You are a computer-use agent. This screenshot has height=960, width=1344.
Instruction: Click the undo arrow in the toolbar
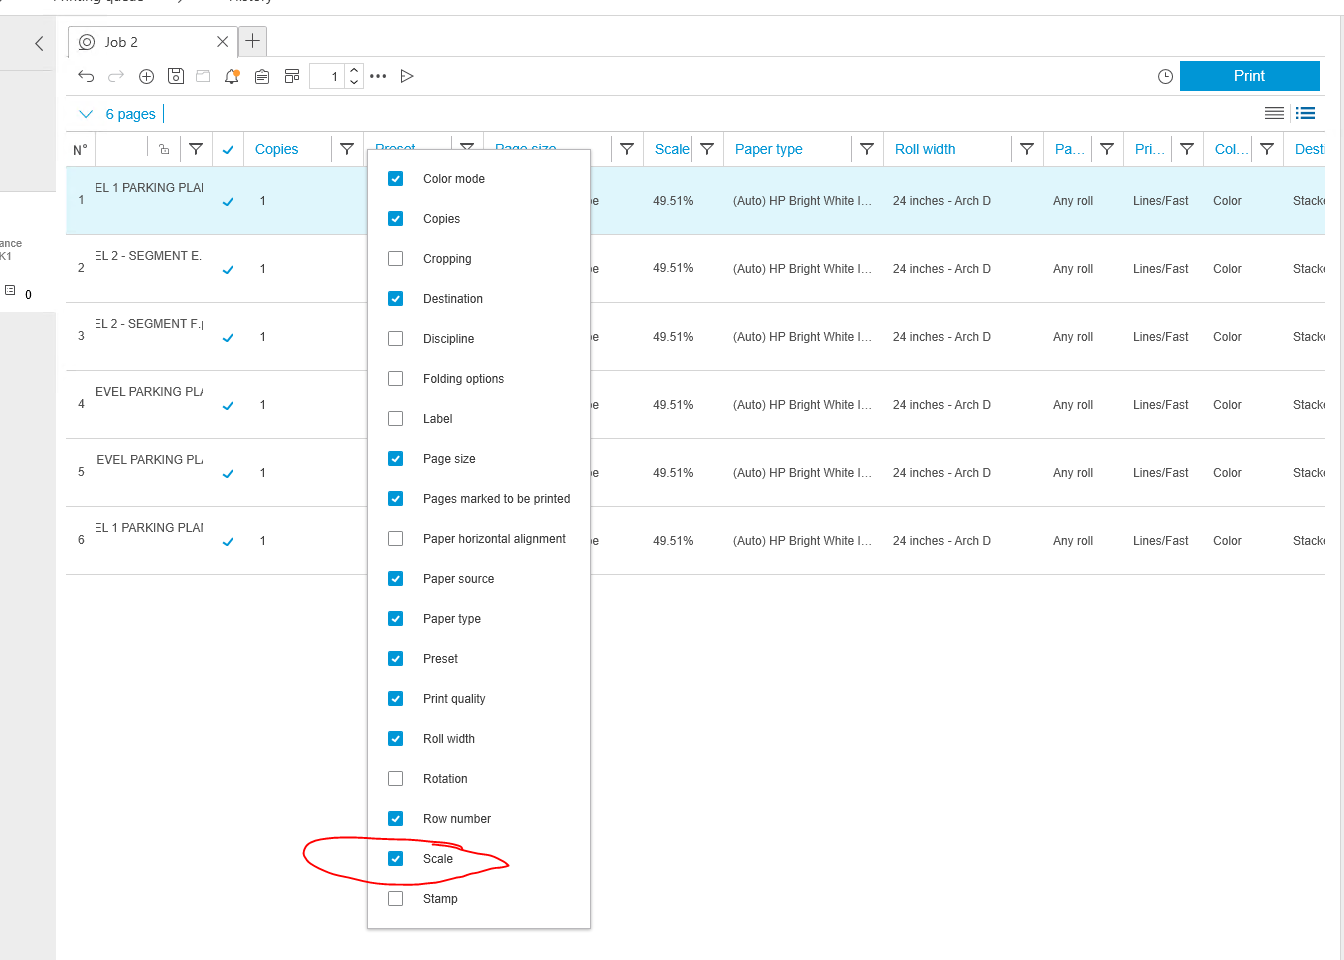pyautogui.click(x=86, y=76)
